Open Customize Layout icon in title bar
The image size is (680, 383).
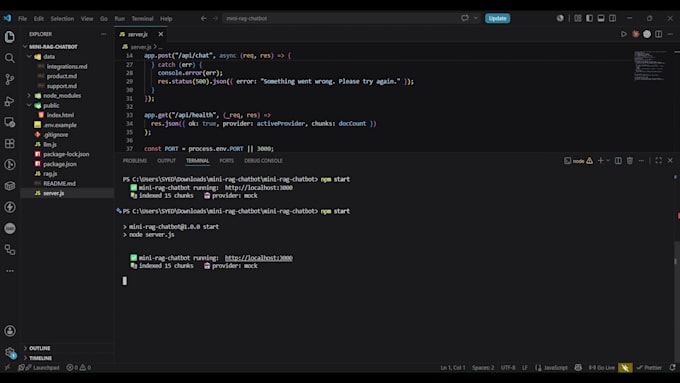(578, 18)
